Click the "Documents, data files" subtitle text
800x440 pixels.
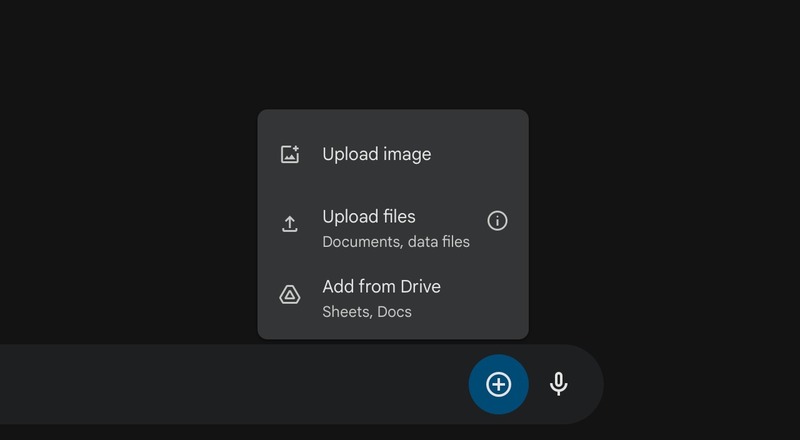pyautogui.click(x=396, y=242)
